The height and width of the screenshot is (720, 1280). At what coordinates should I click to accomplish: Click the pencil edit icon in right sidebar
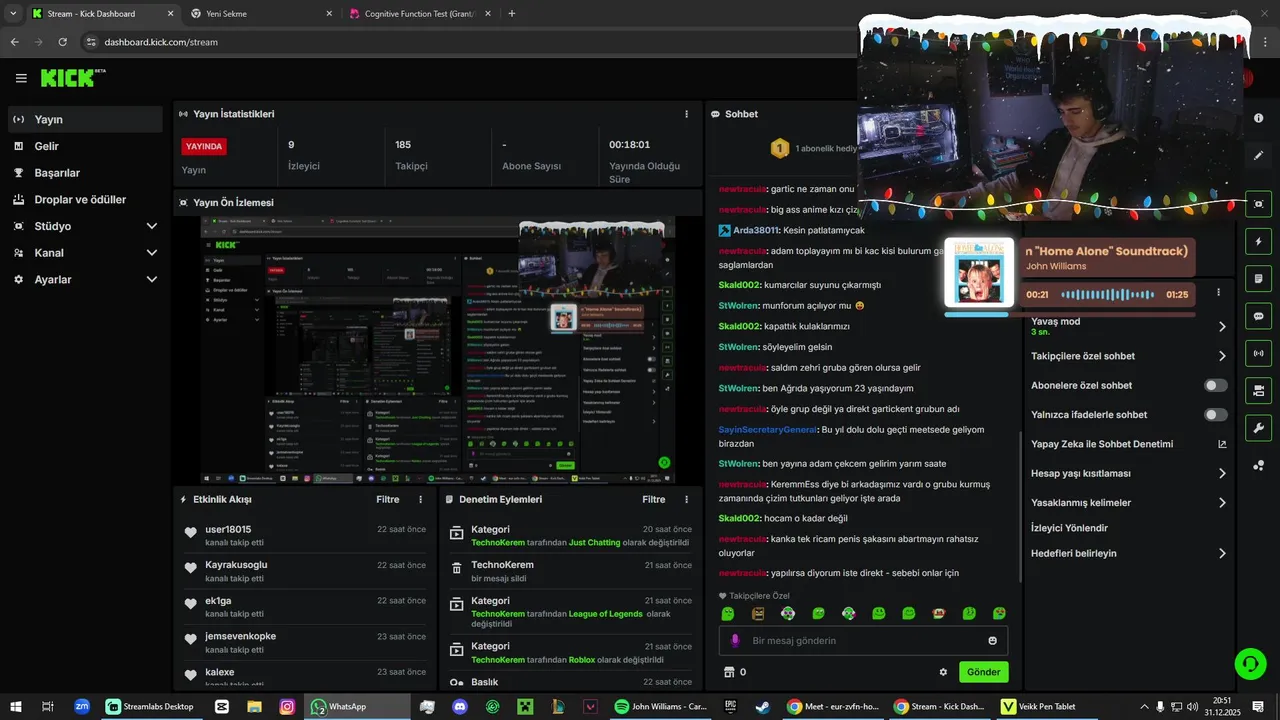[x=1258, y=156]
